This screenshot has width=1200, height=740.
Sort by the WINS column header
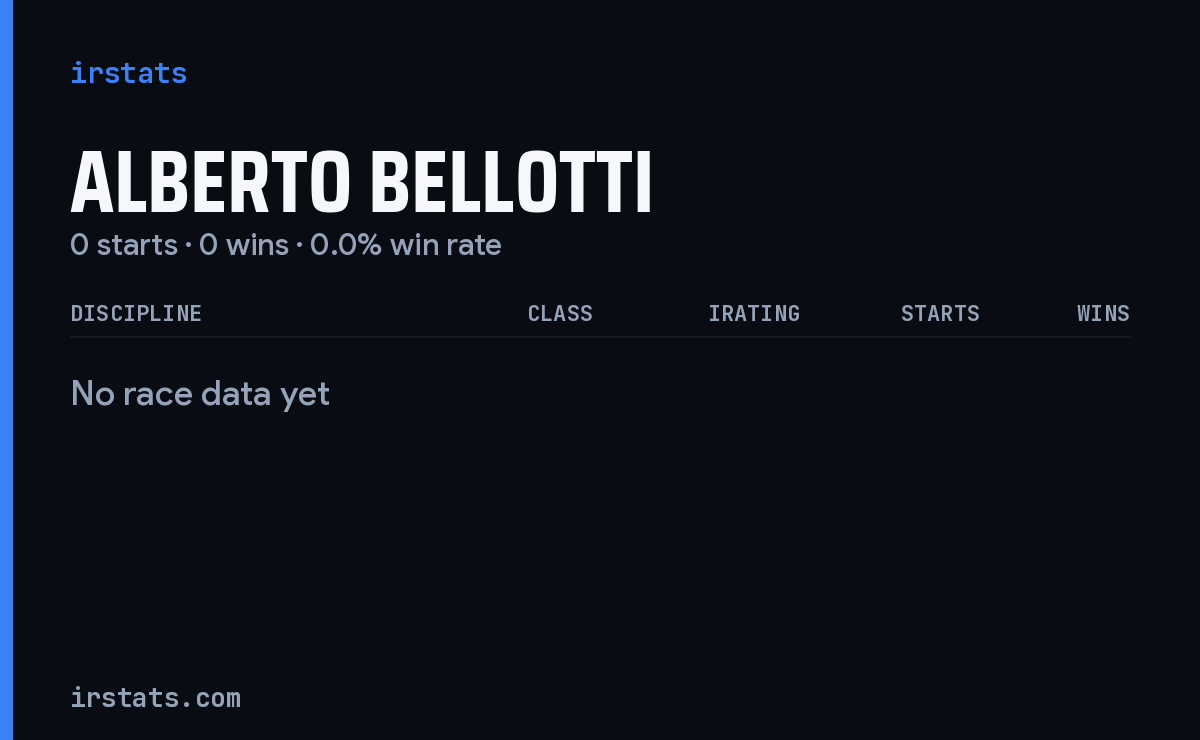tap(1103, 314)
